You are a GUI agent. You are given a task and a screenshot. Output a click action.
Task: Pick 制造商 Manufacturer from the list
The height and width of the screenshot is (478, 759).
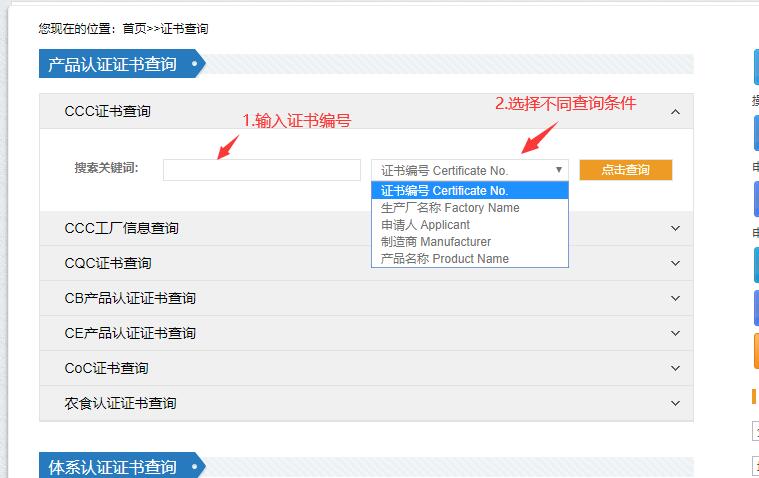[x=436, y=242]
